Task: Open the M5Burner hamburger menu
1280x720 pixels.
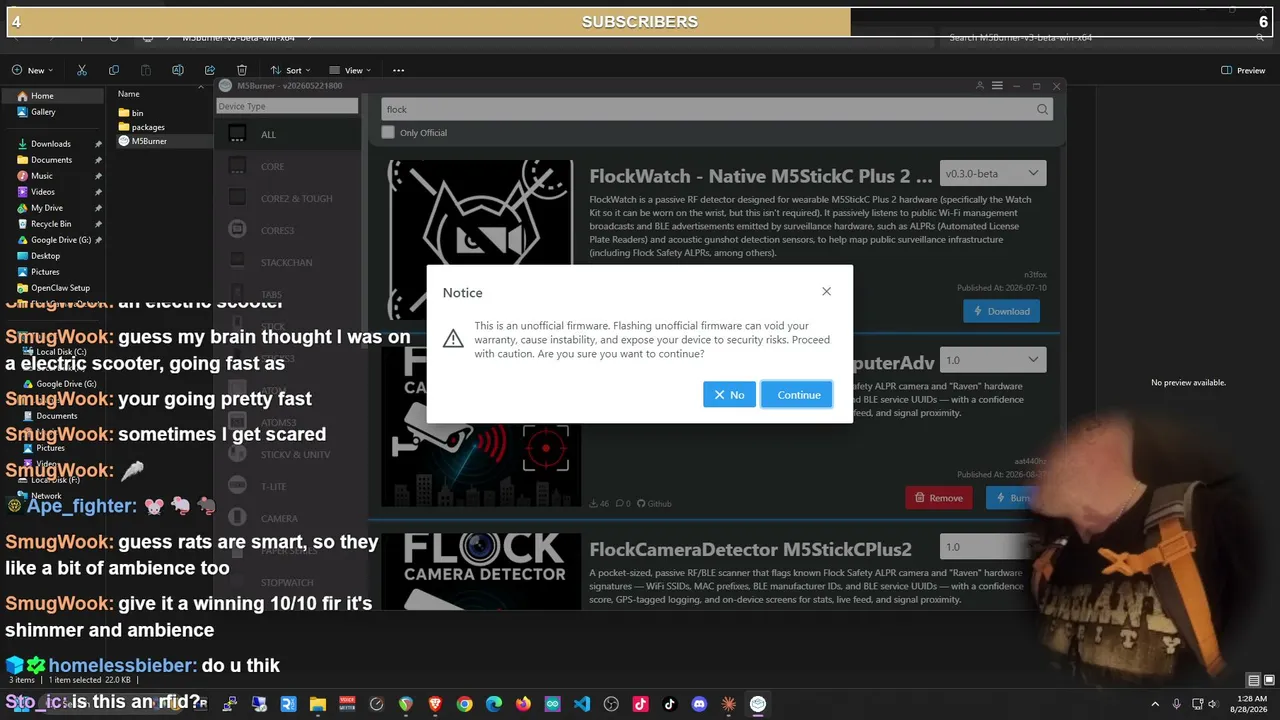Action: pyautogui.click(x=997, y=86)
